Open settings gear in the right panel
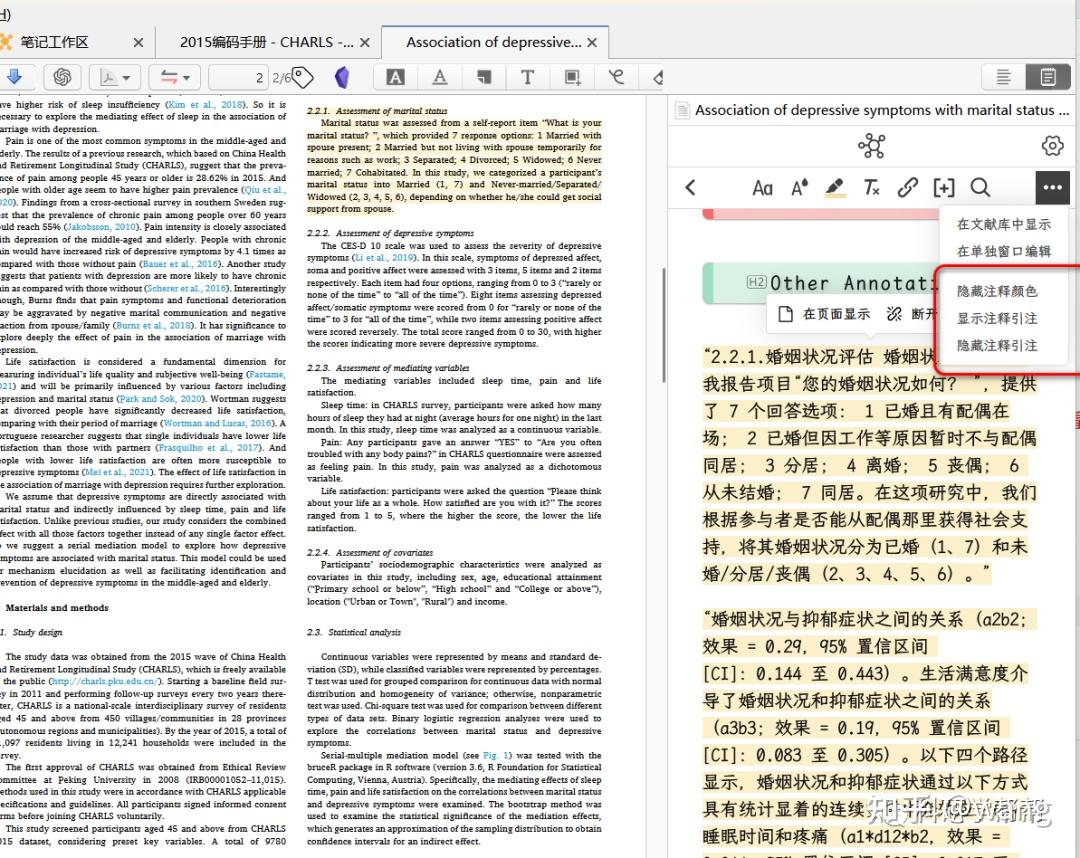 click(1052, 146)
